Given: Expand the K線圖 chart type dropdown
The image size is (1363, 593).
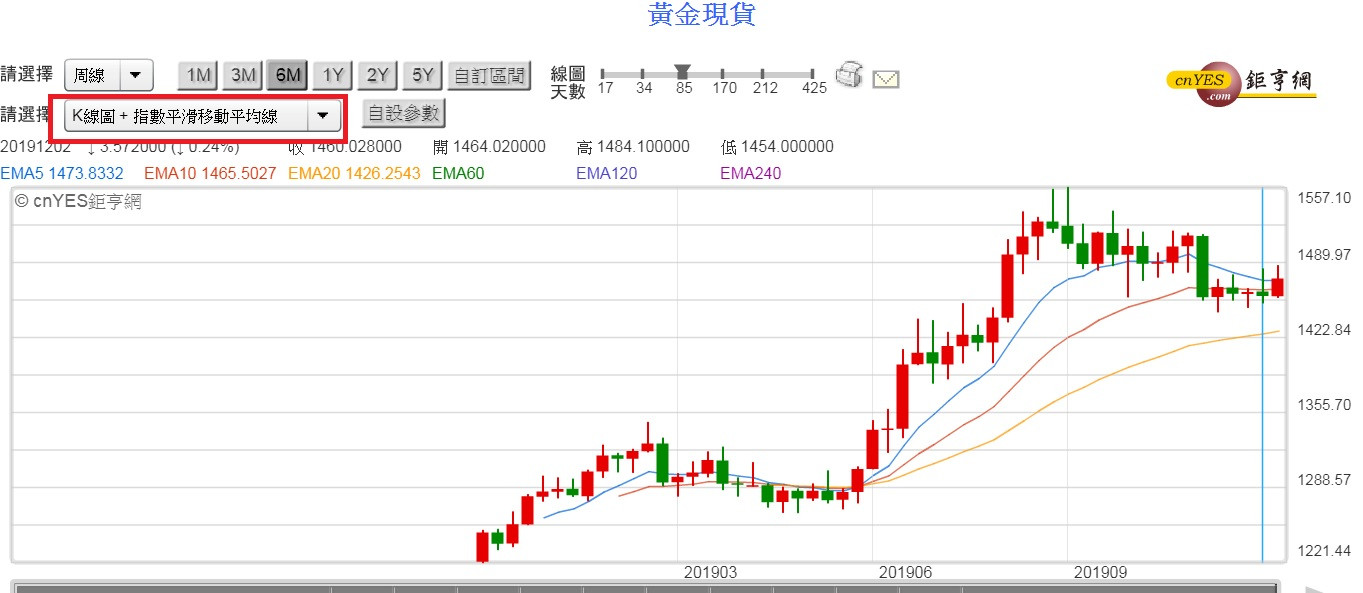Looking at the screenshot, I should coord(322,116).
